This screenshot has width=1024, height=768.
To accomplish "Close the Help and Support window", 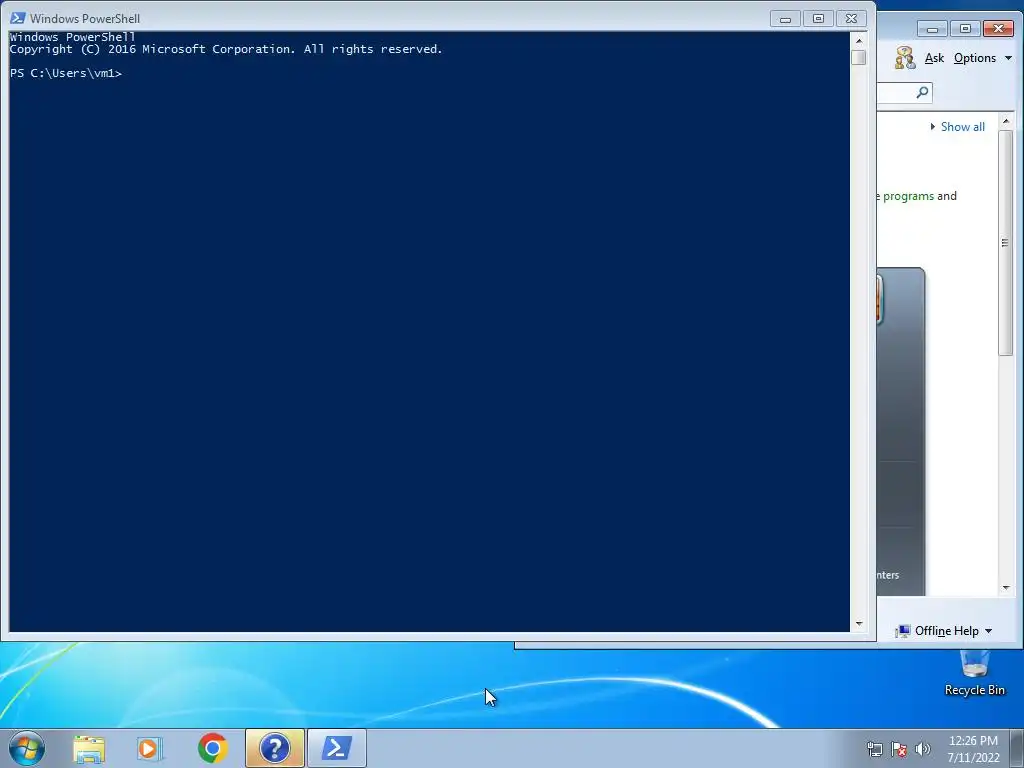I will pos(999,29).
